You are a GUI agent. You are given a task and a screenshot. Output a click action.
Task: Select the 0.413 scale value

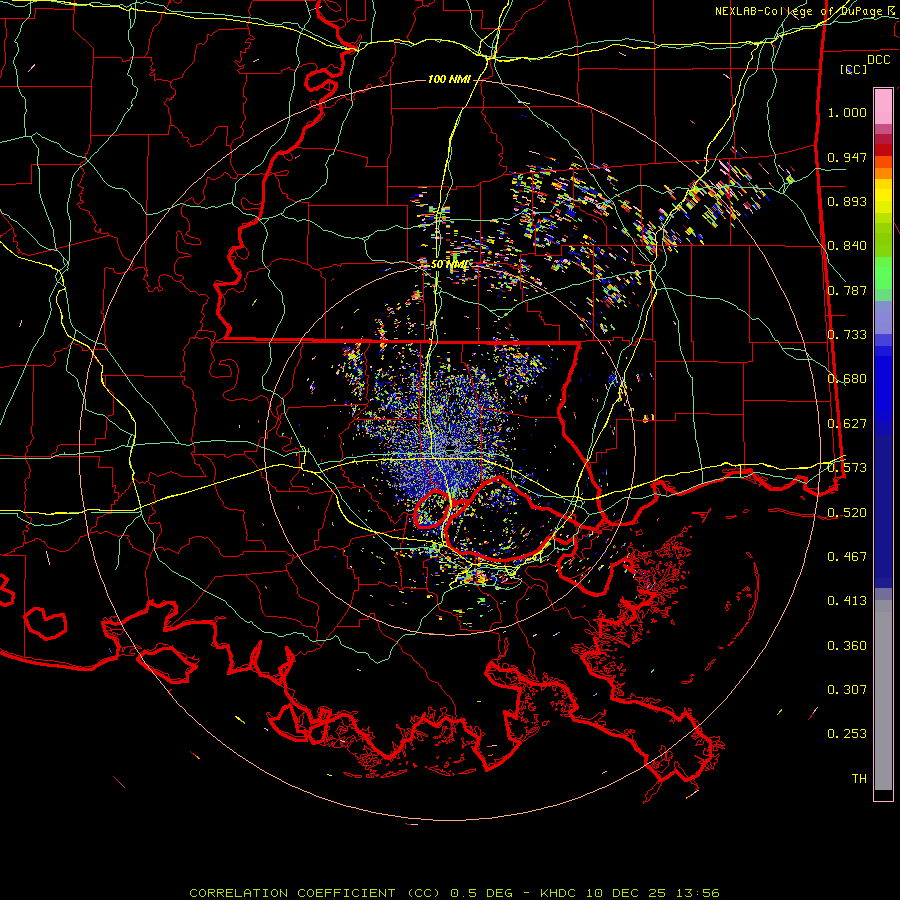coord(847,601)
